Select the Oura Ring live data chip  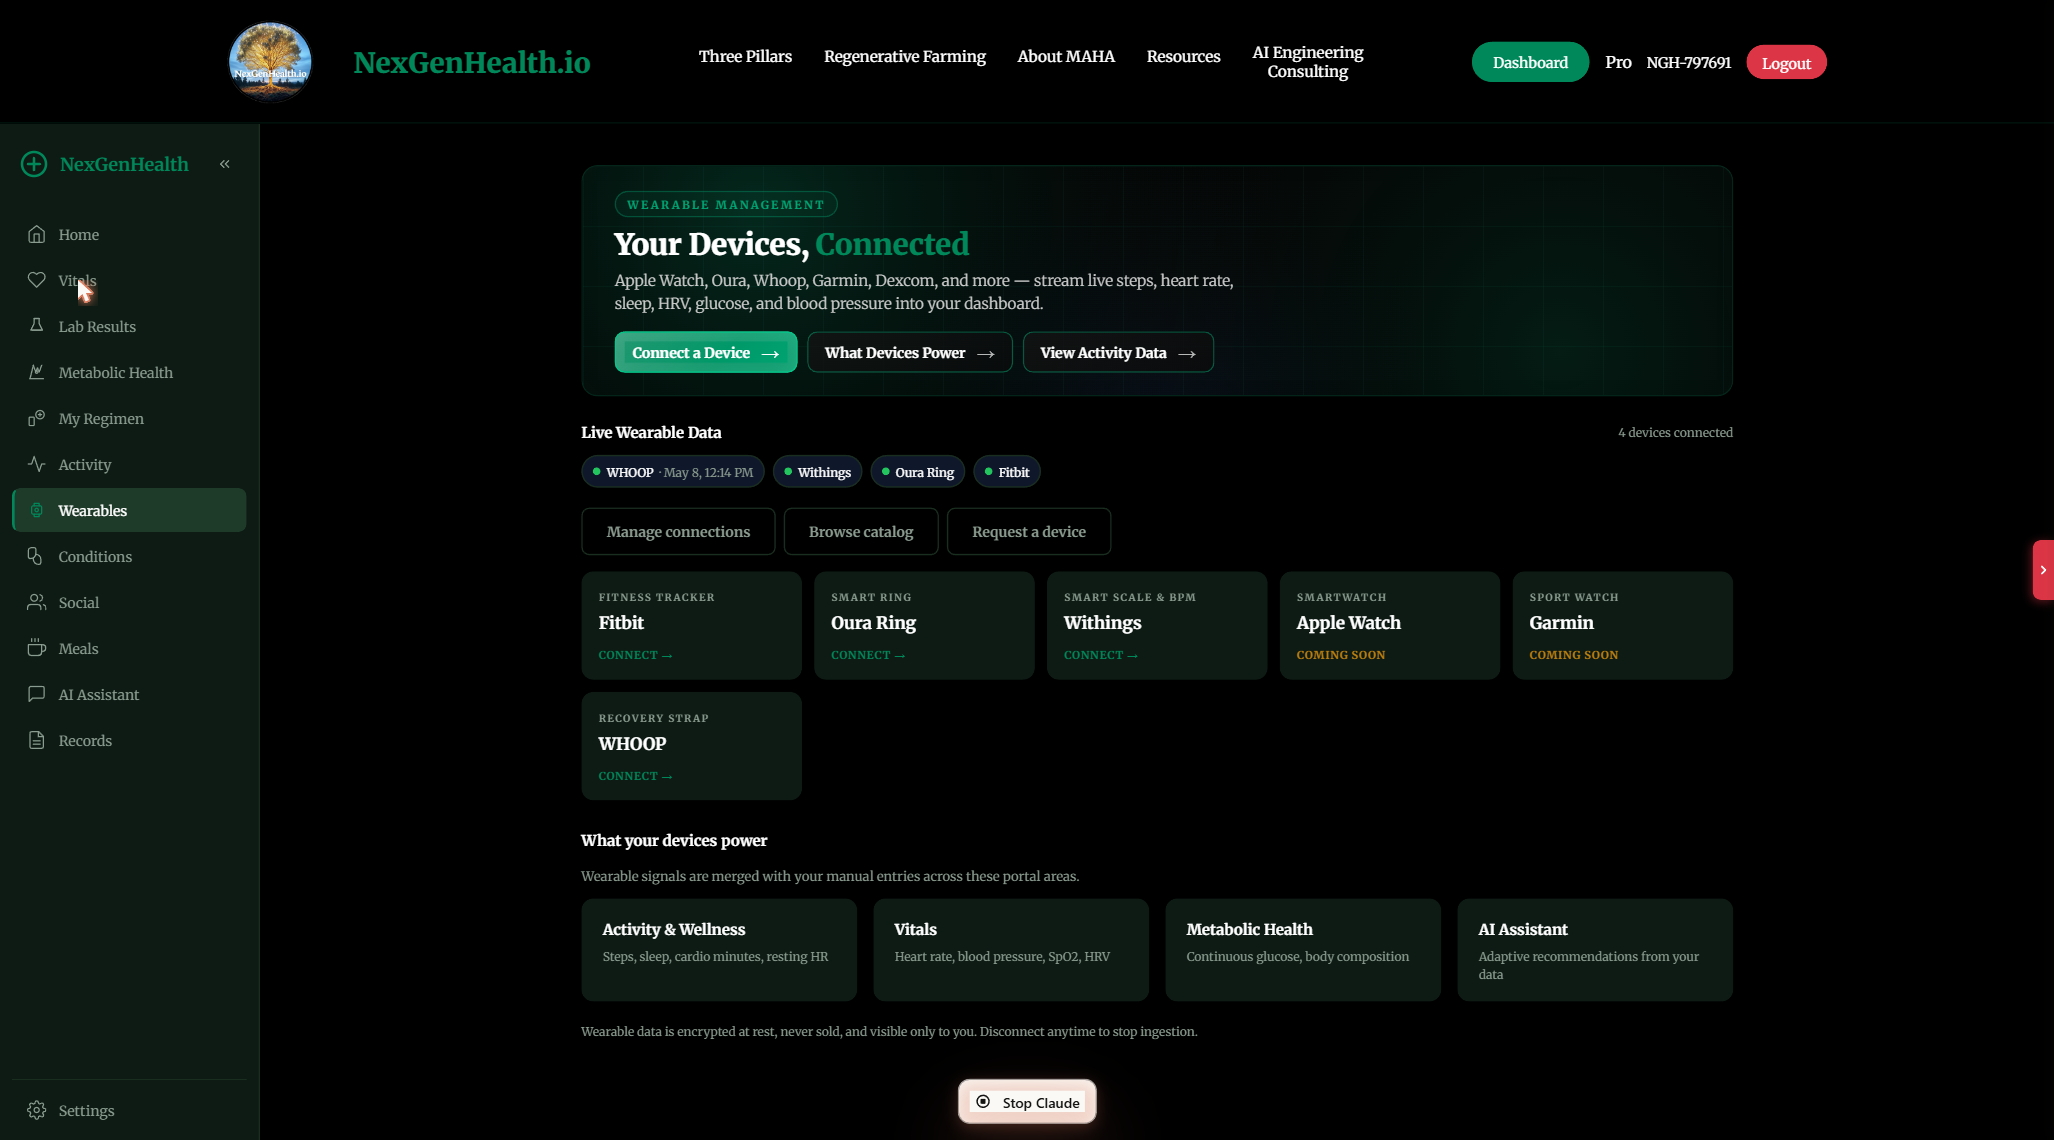point(917,472)
